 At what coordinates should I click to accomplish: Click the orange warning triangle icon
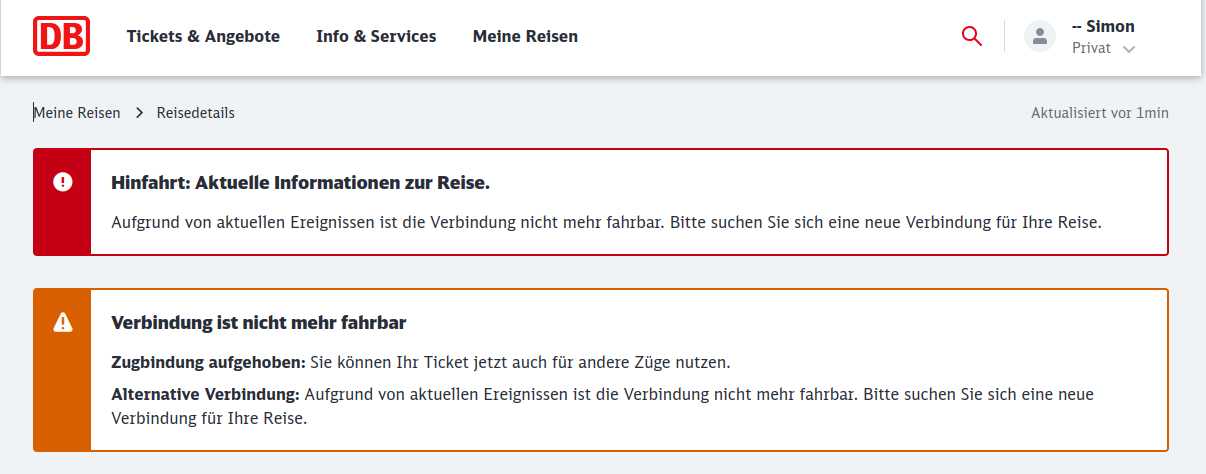pos(63,322)
